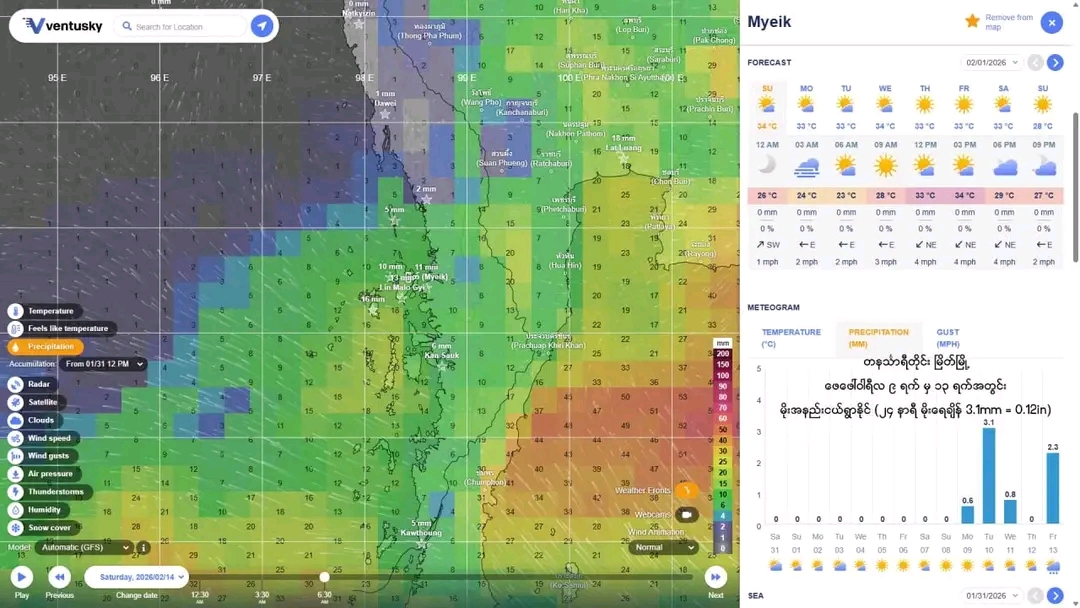Select the Thunderstorms layer icon
The width and height of the screenshot is (1080, 608).
tap(15, 492)
